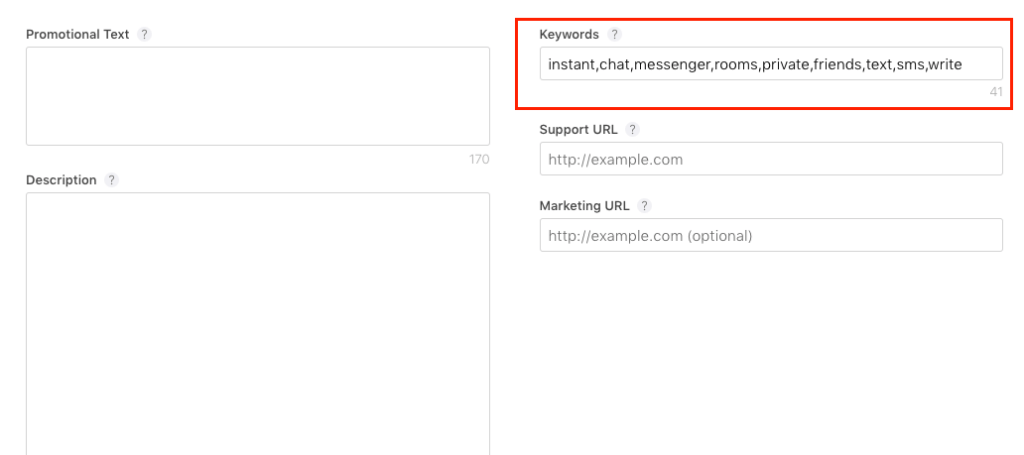Click the word "instant" in Keywords
The image size is (1024, 455).
coord(571,64)
